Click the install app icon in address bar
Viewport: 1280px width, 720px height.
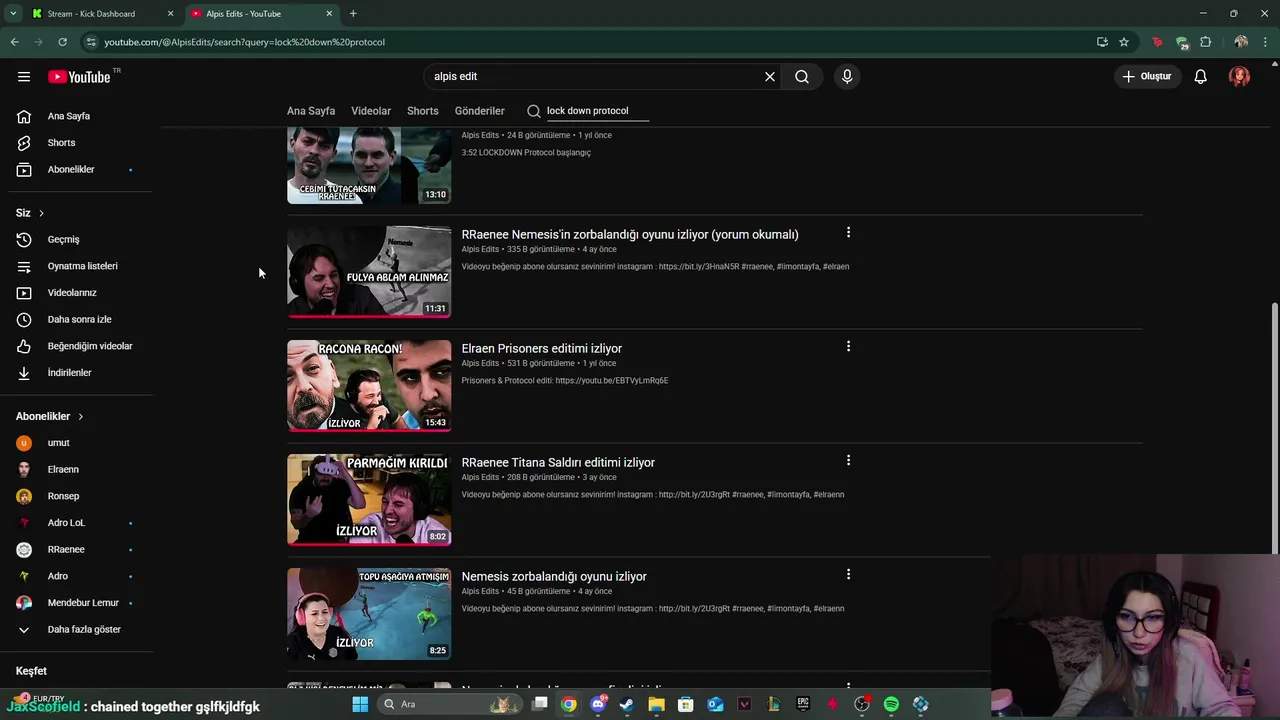1102,42
